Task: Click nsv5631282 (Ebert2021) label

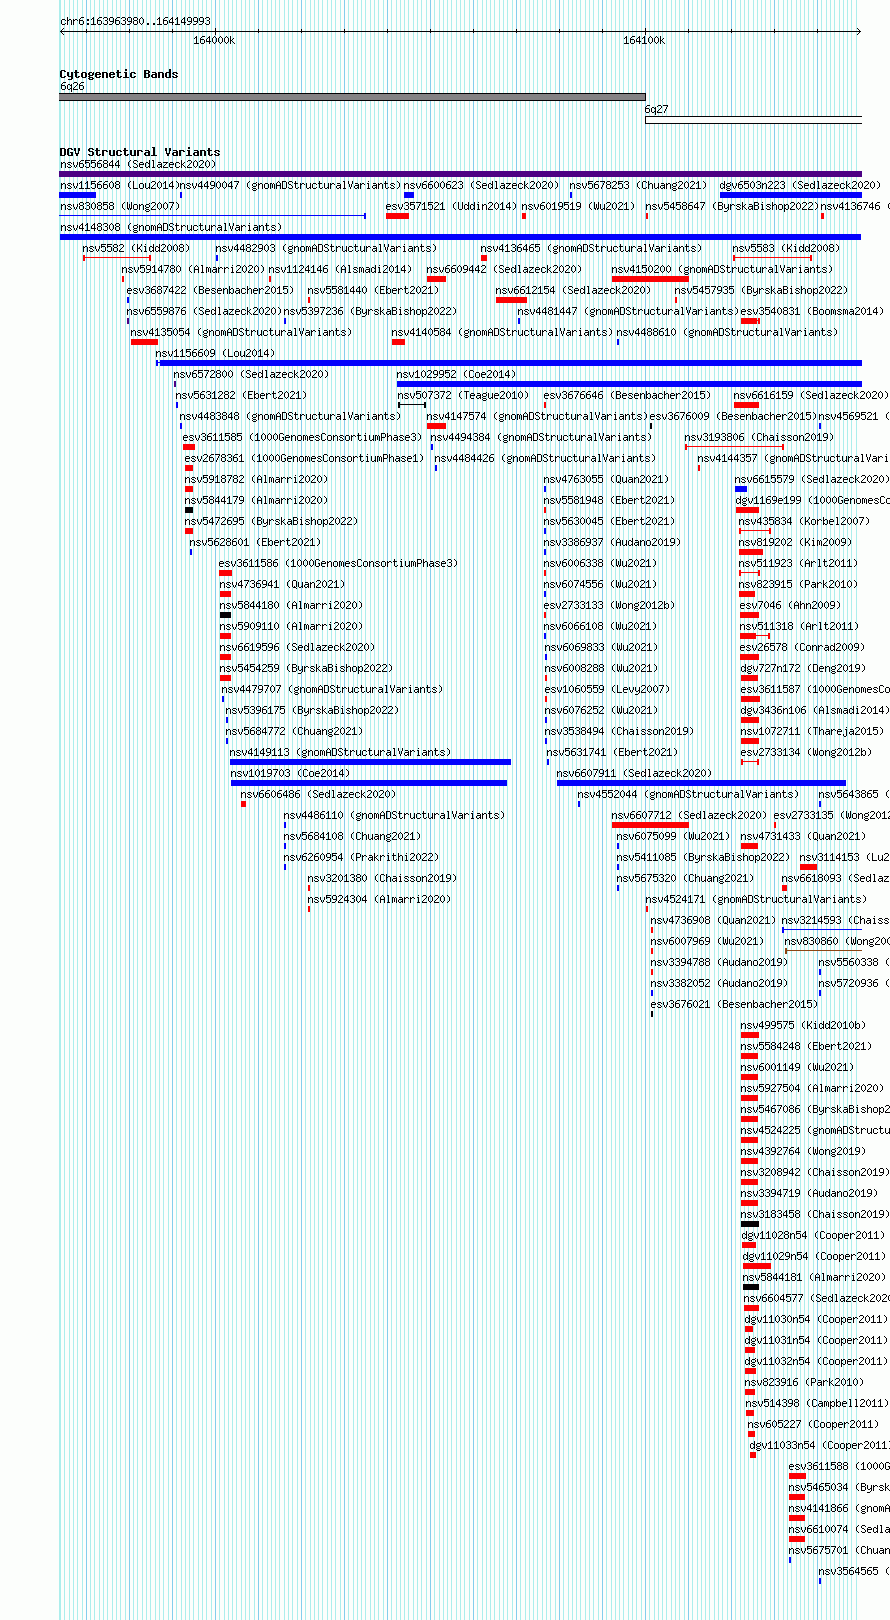Action: [x=241, y=395]
